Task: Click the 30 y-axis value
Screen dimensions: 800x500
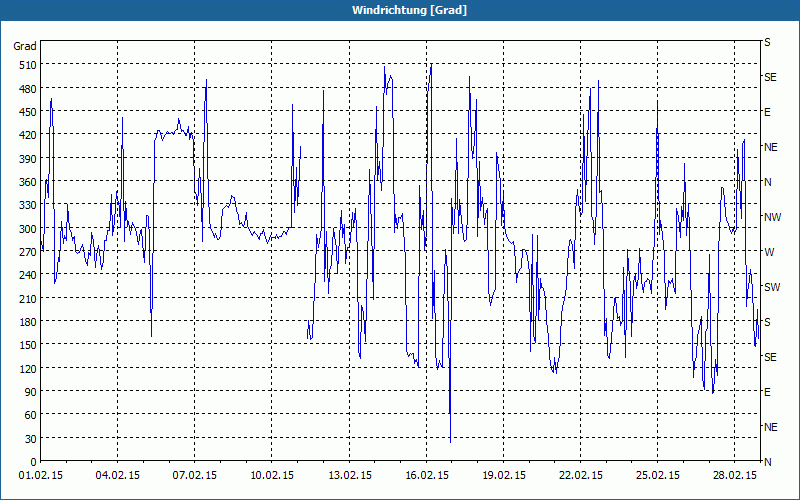Action: click(31, 439)
